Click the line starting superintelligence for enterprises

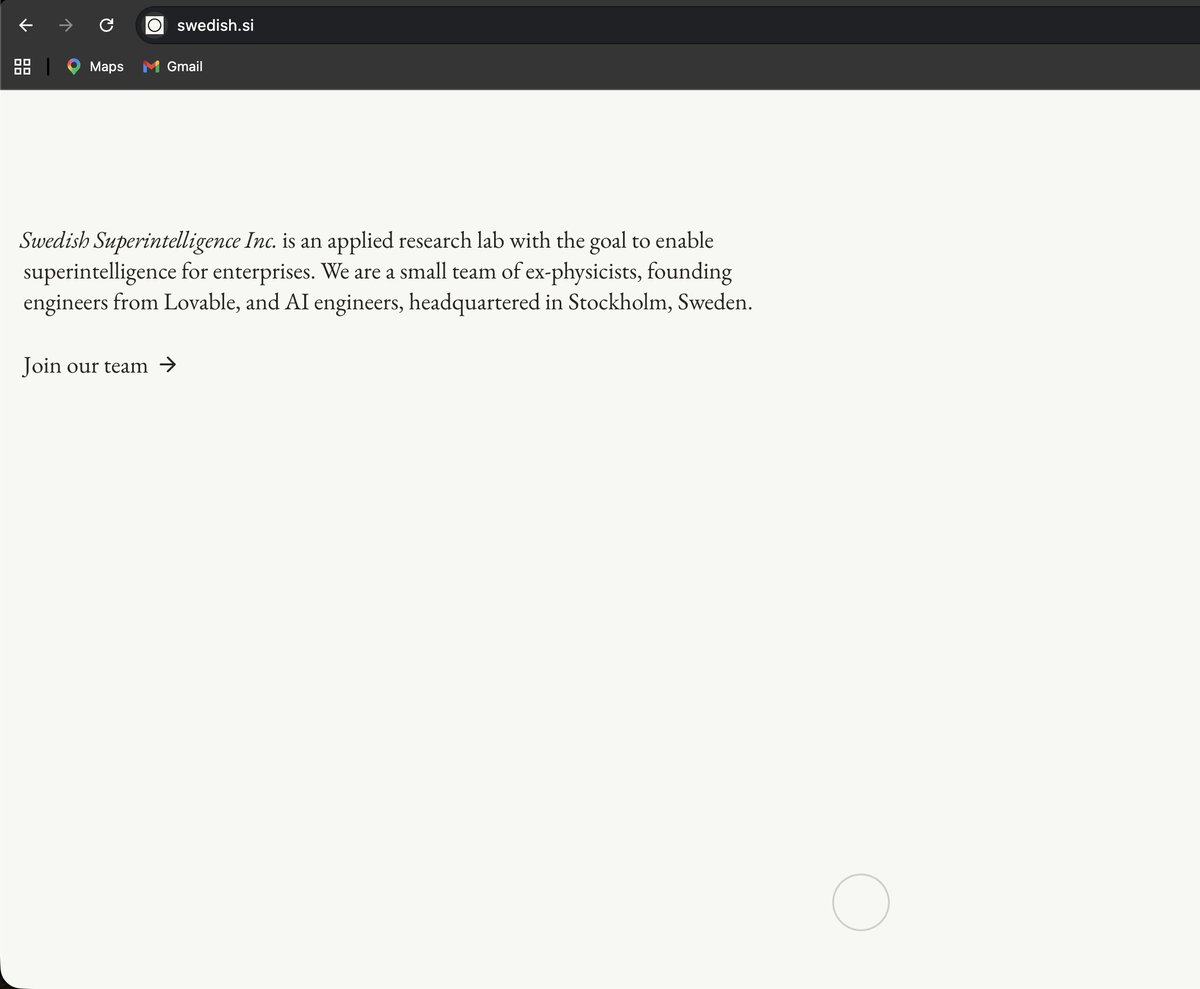378,272
